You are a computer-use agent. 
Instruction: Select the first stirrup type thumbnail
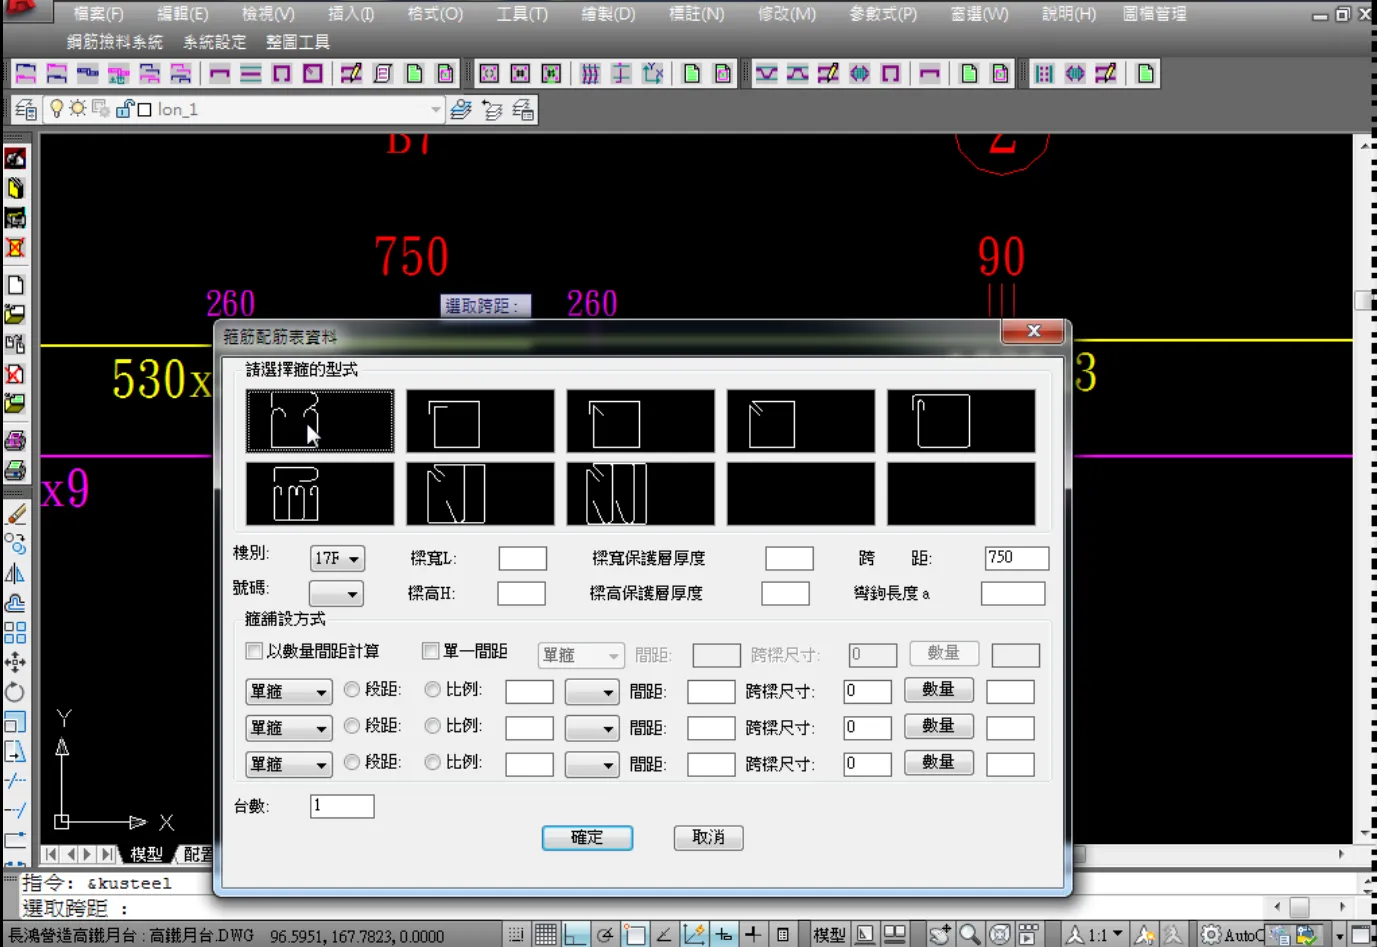(320, 421)
